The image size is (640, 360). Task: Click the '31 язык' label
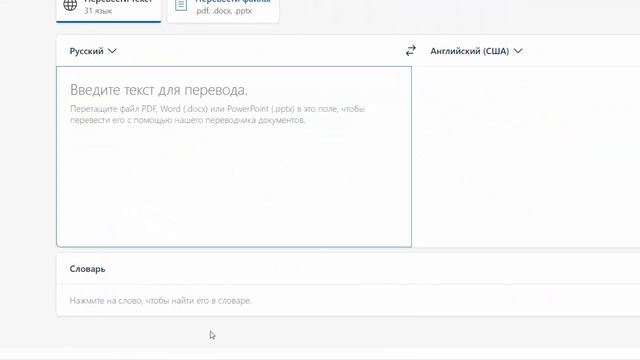click(x=98, y=11)
